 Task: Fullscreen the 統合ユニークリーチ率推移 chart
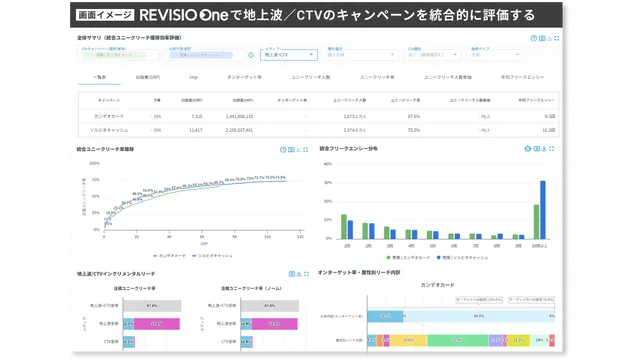click(x=306, y=150)
